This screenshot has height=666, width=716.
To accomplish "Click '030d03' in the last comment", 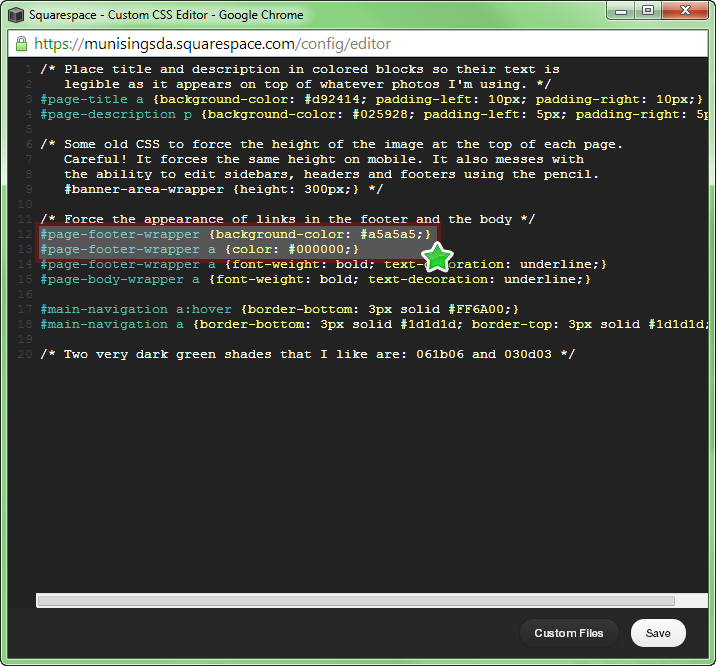I will coord(528,354).
